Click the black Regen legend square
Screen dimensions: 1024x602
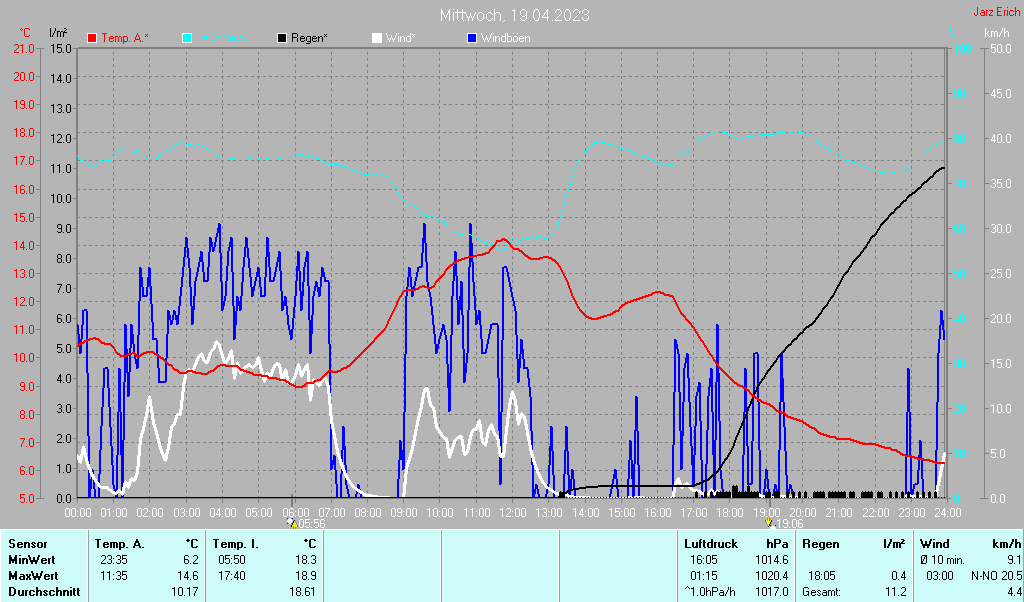(x=283, y=38)
